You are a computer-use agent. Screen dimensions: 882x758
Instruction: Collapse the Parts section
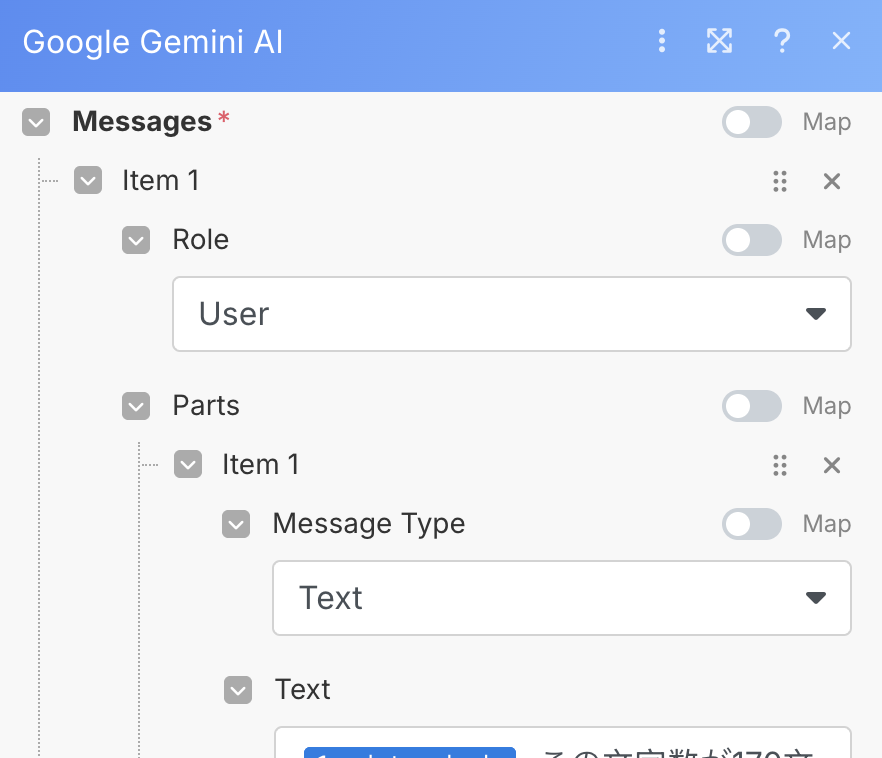pyautogui.click(x=136, y=406)
